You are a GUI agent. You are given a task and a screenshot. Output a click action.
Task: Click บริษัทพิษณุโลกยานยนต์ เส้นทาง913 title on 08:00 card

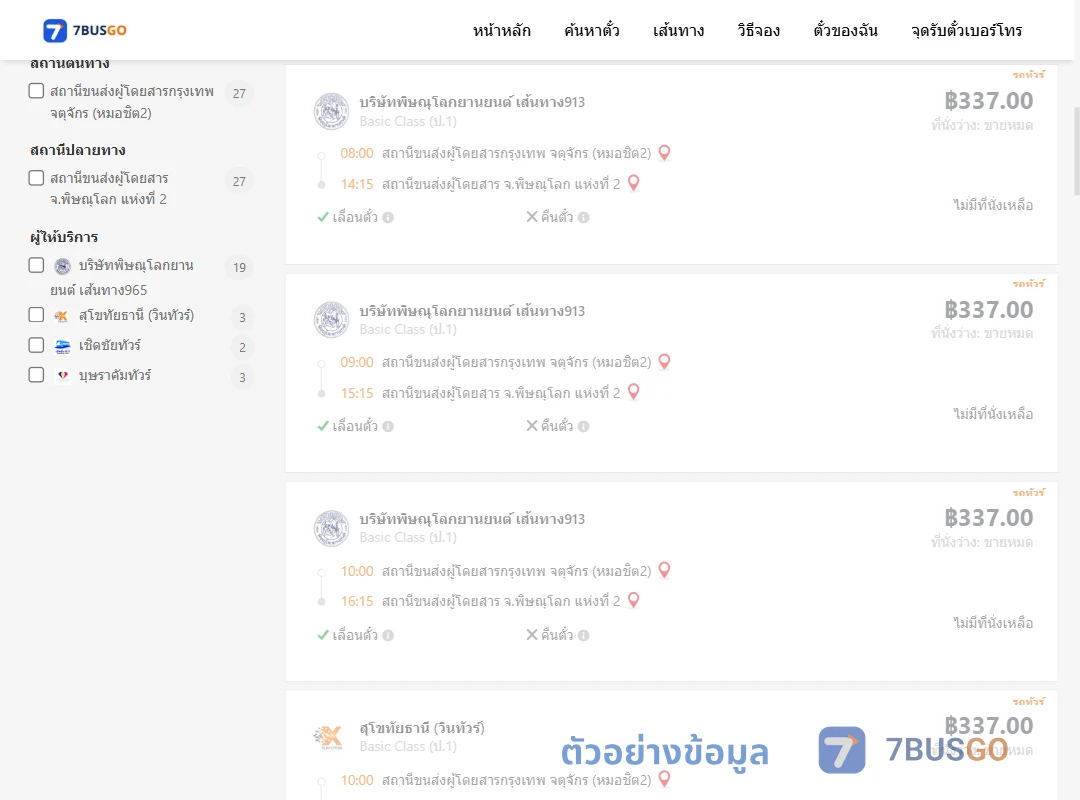pyautogui.click(x=472, y=102)
